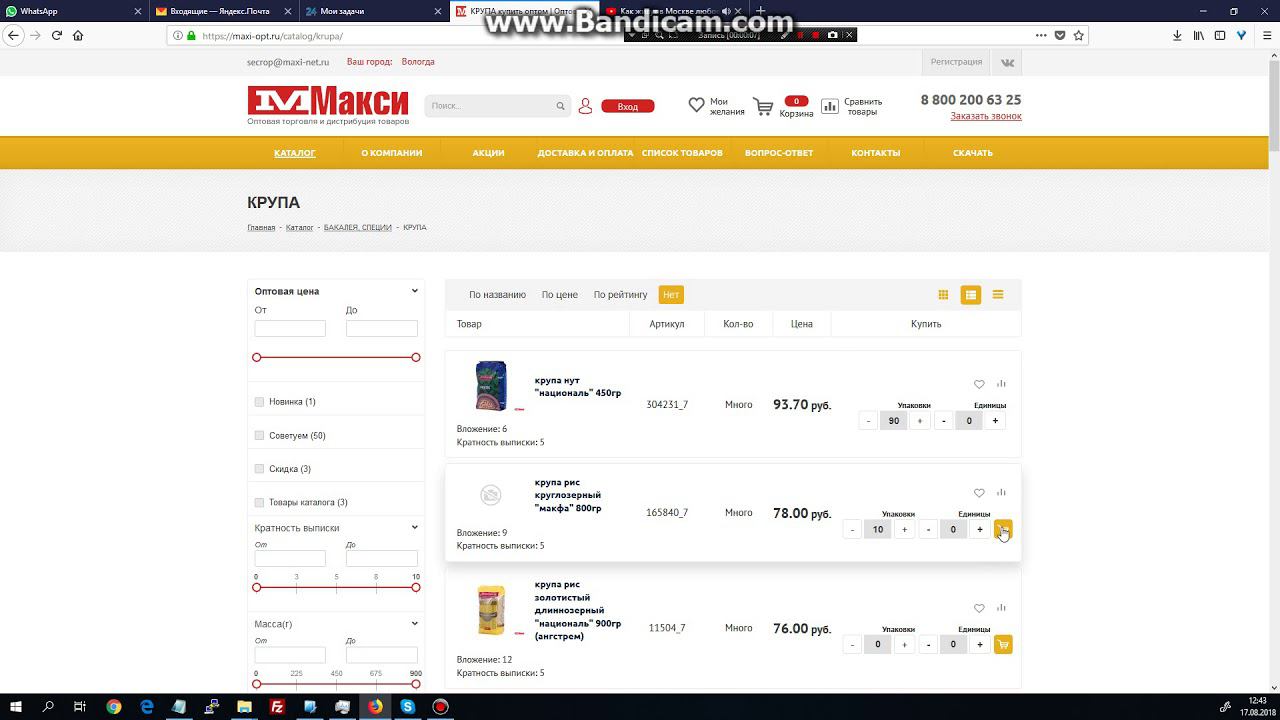This screenshot has height=720, width=1280.
Task: Go to browser home page icon
Action: [x=78, y=35]
